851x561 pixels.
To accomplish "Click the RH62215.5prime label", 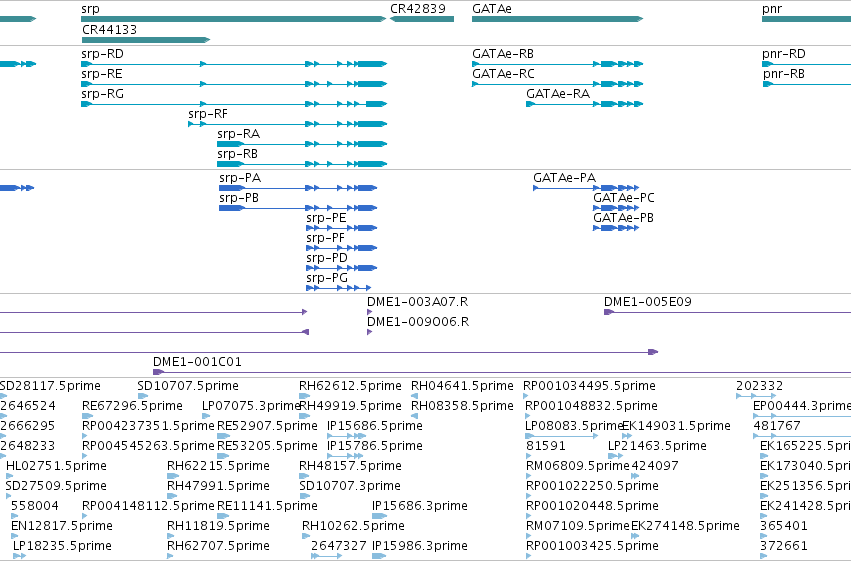I will coord(218,466).
